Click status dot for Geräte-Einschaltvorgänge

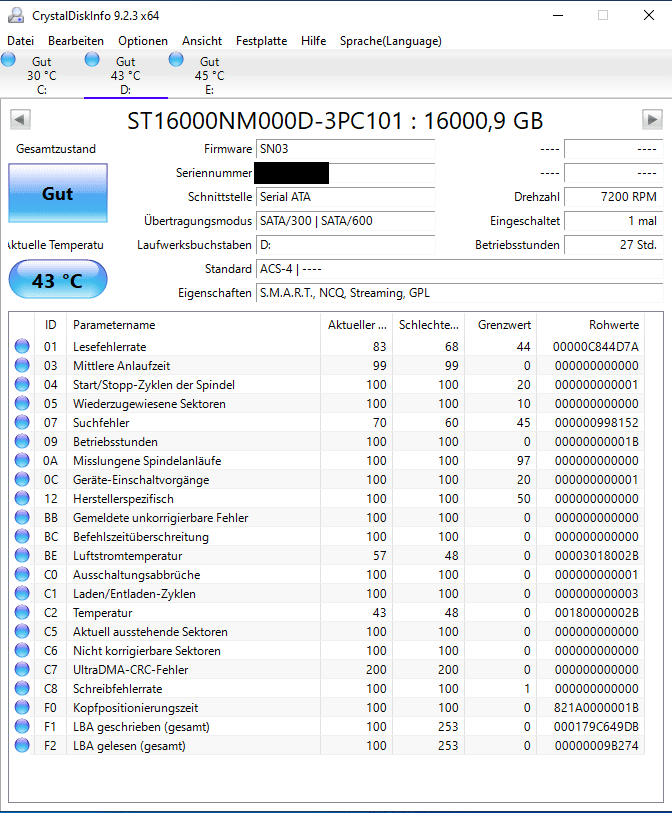point(22,480)
